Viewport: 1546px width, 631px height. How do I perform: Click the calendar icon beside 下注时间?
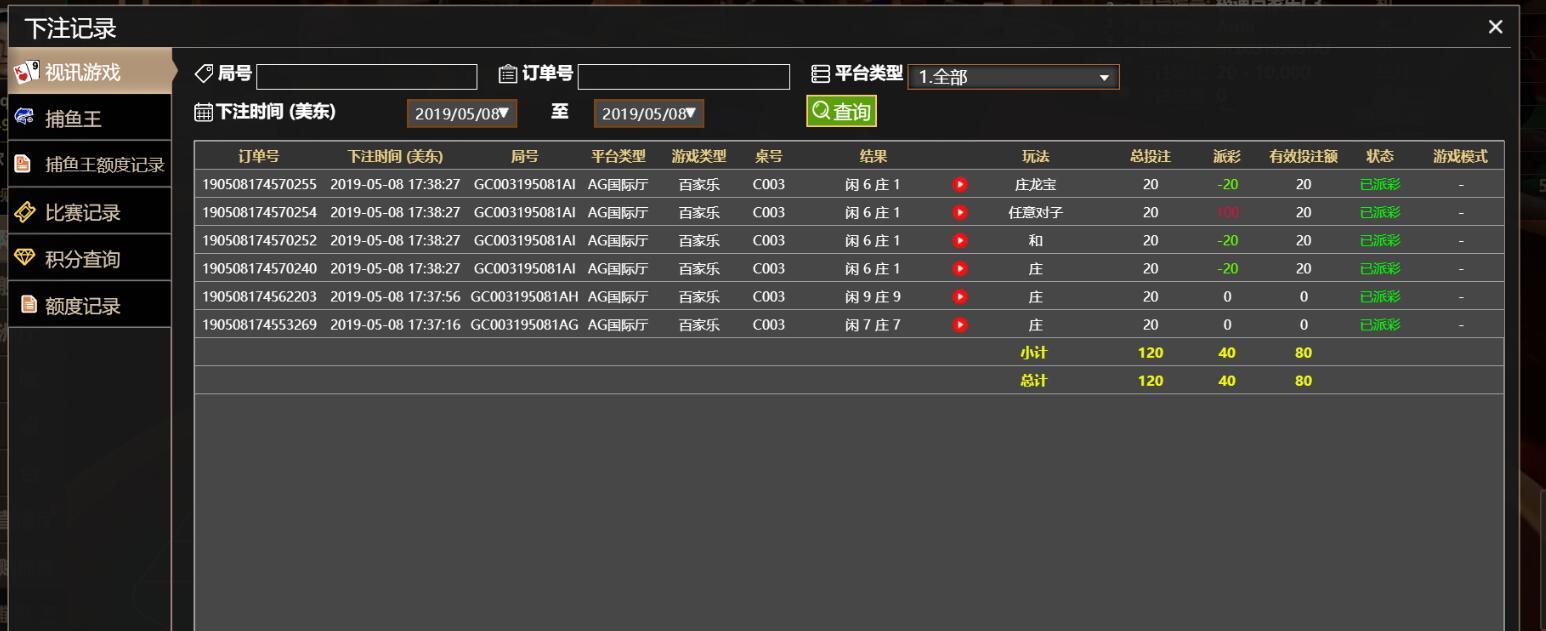[x=202, y=113]
